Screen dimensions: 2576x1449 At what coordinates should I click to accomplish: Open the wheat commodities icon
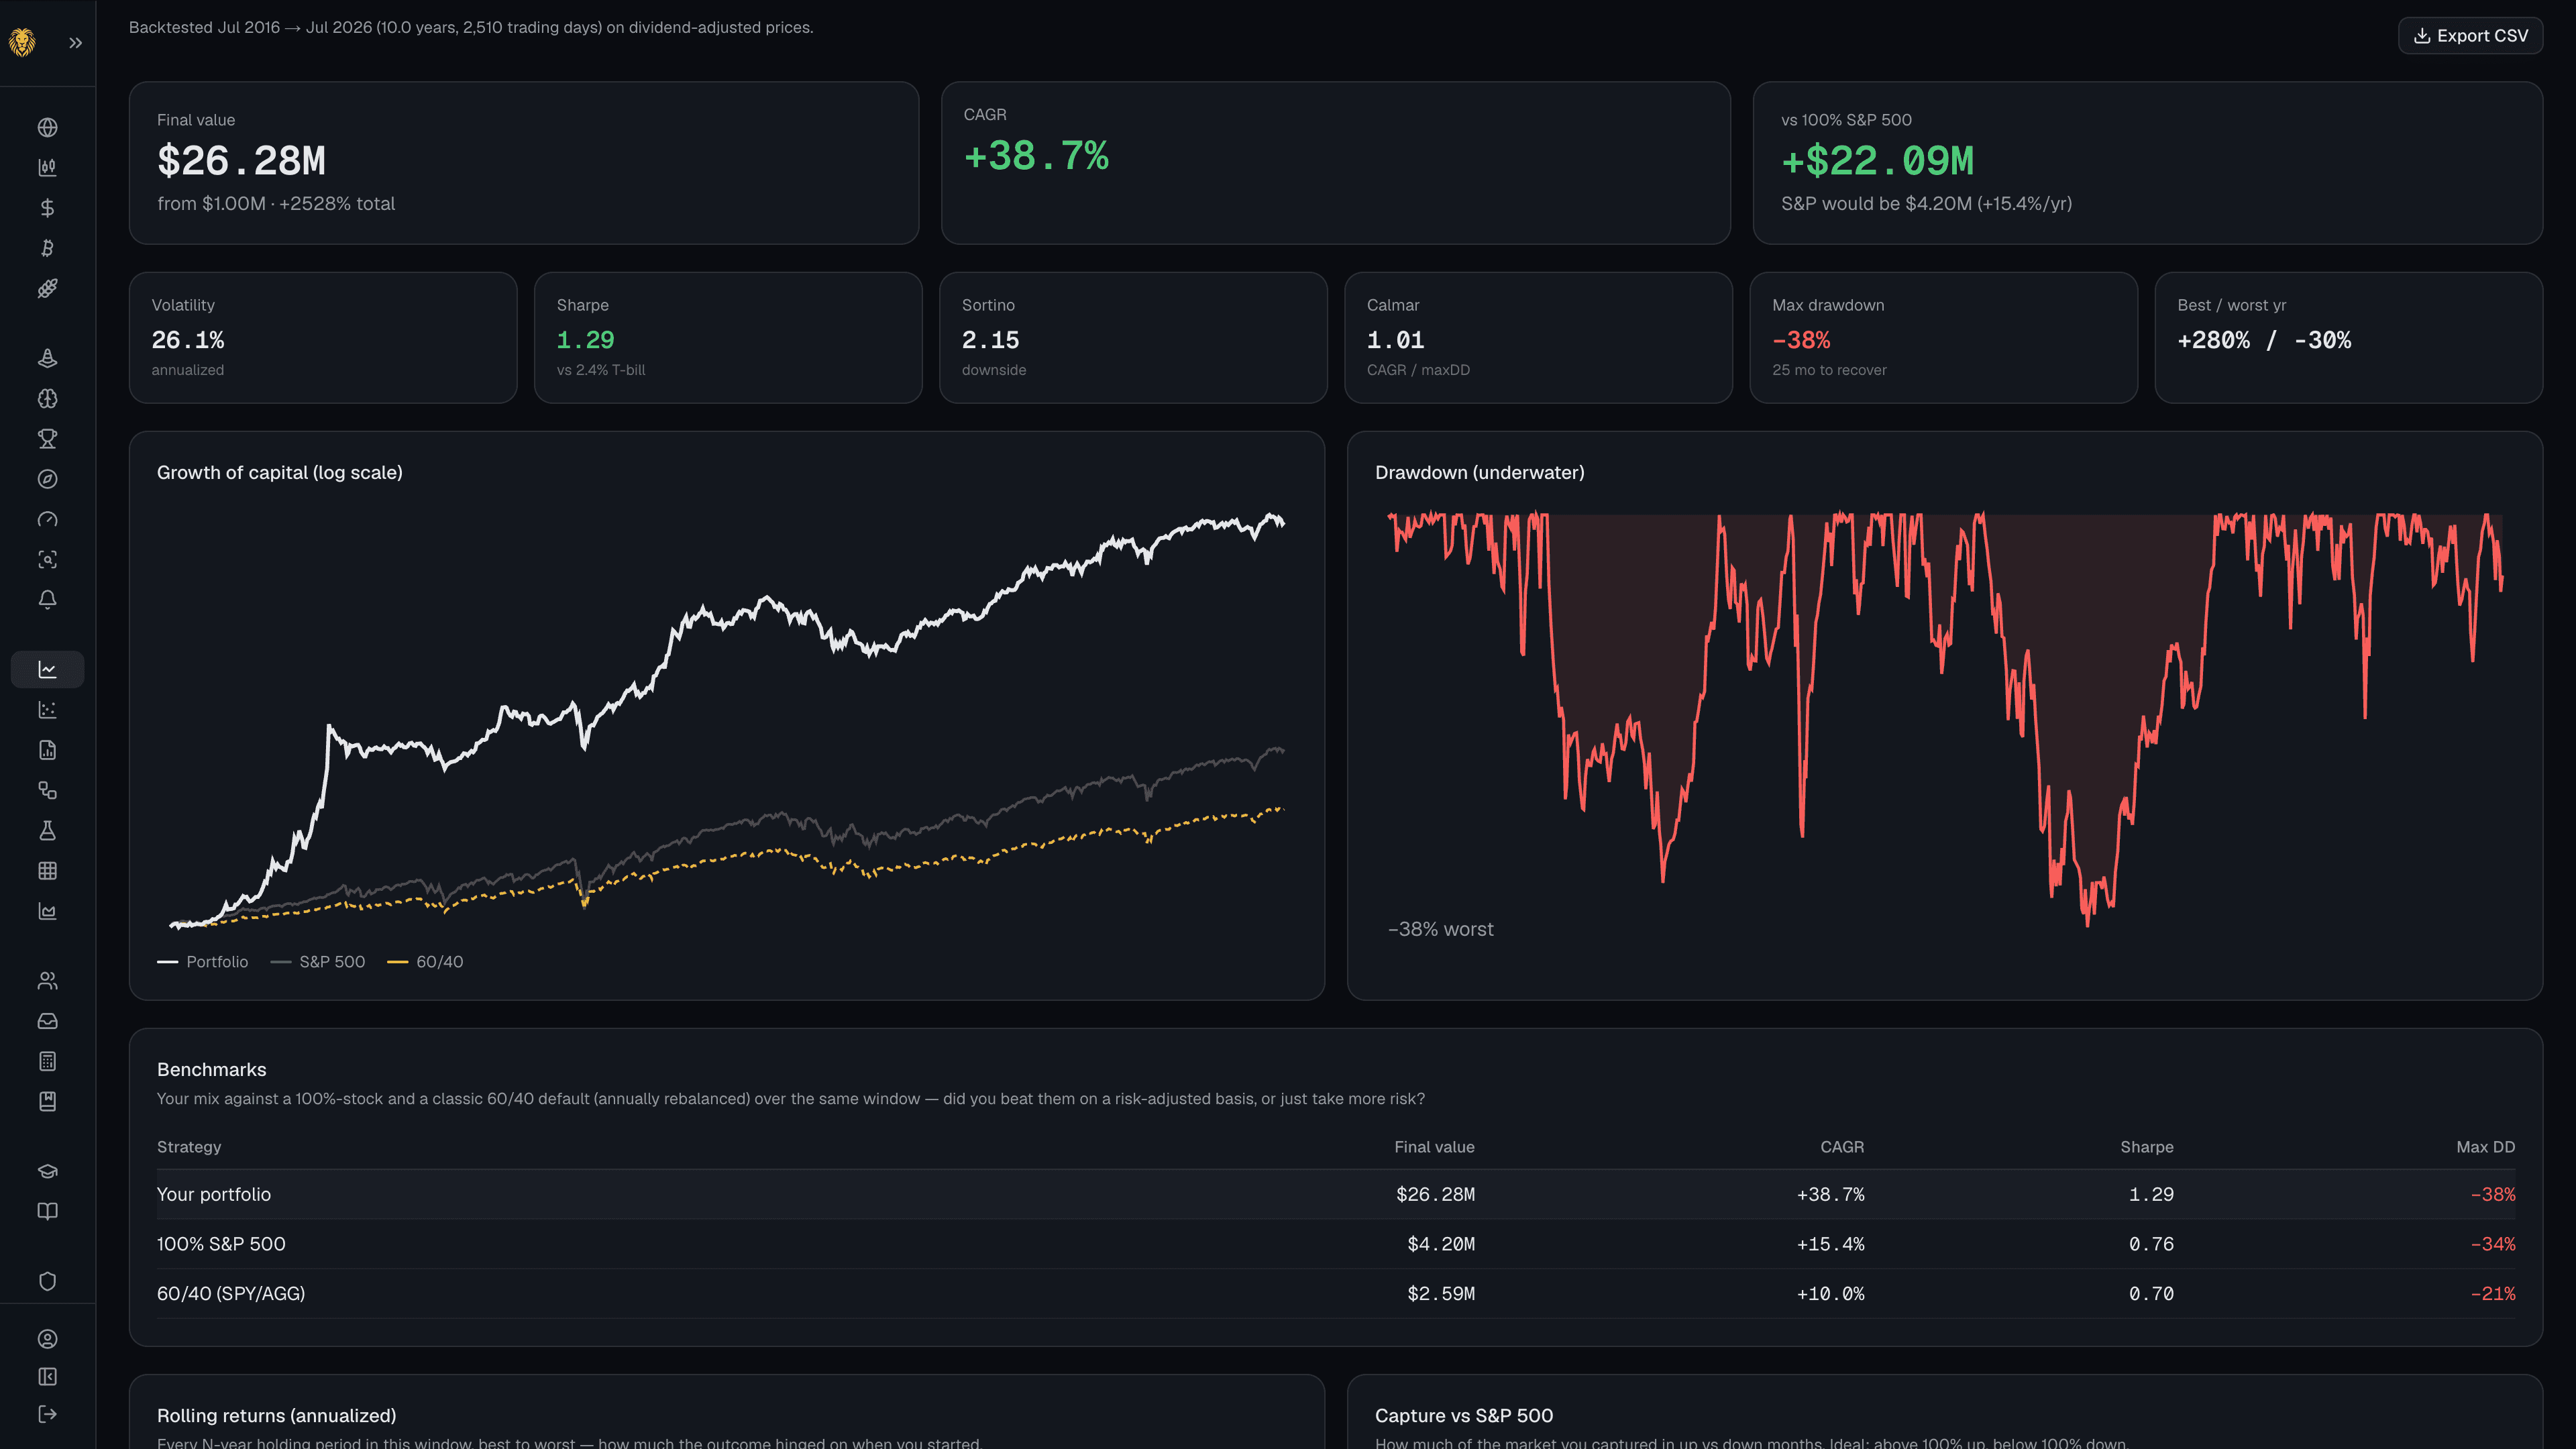(47, 288)
